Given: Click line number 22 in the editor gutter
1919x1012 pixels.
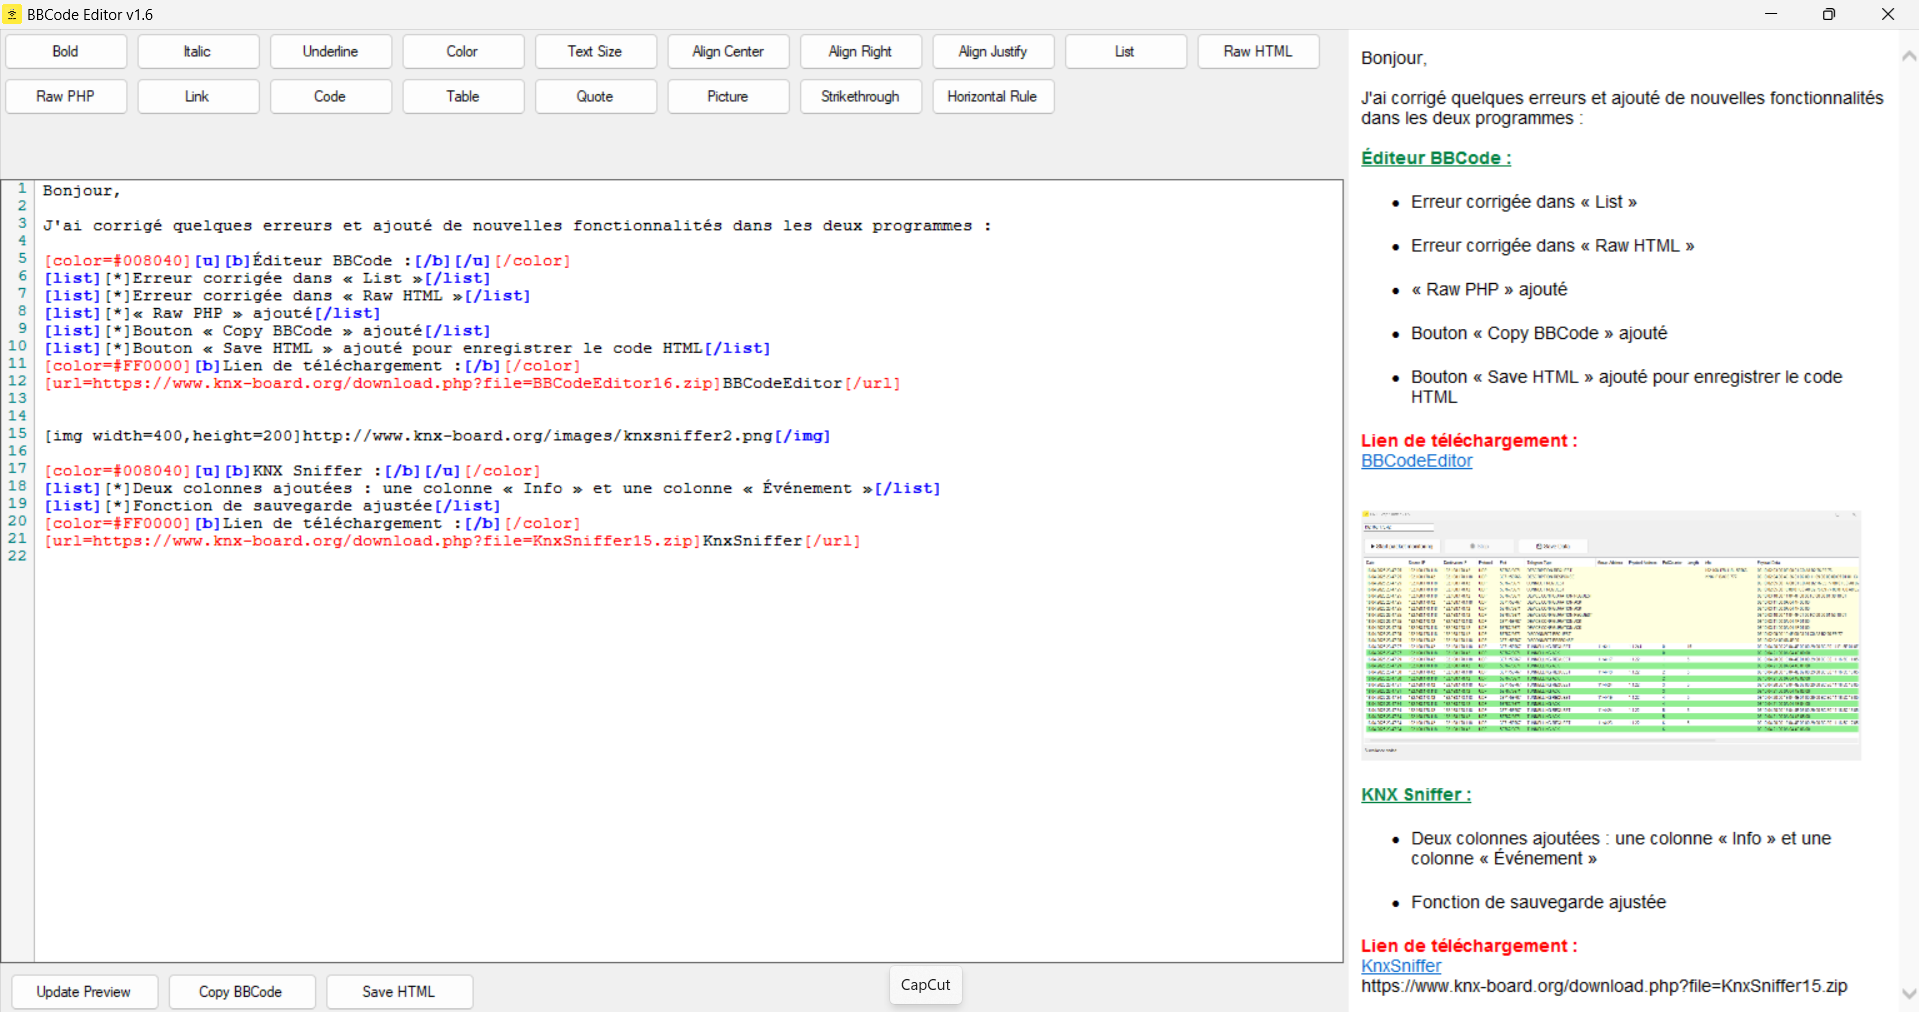Looking at the screenshot, I should coord(18,556).
